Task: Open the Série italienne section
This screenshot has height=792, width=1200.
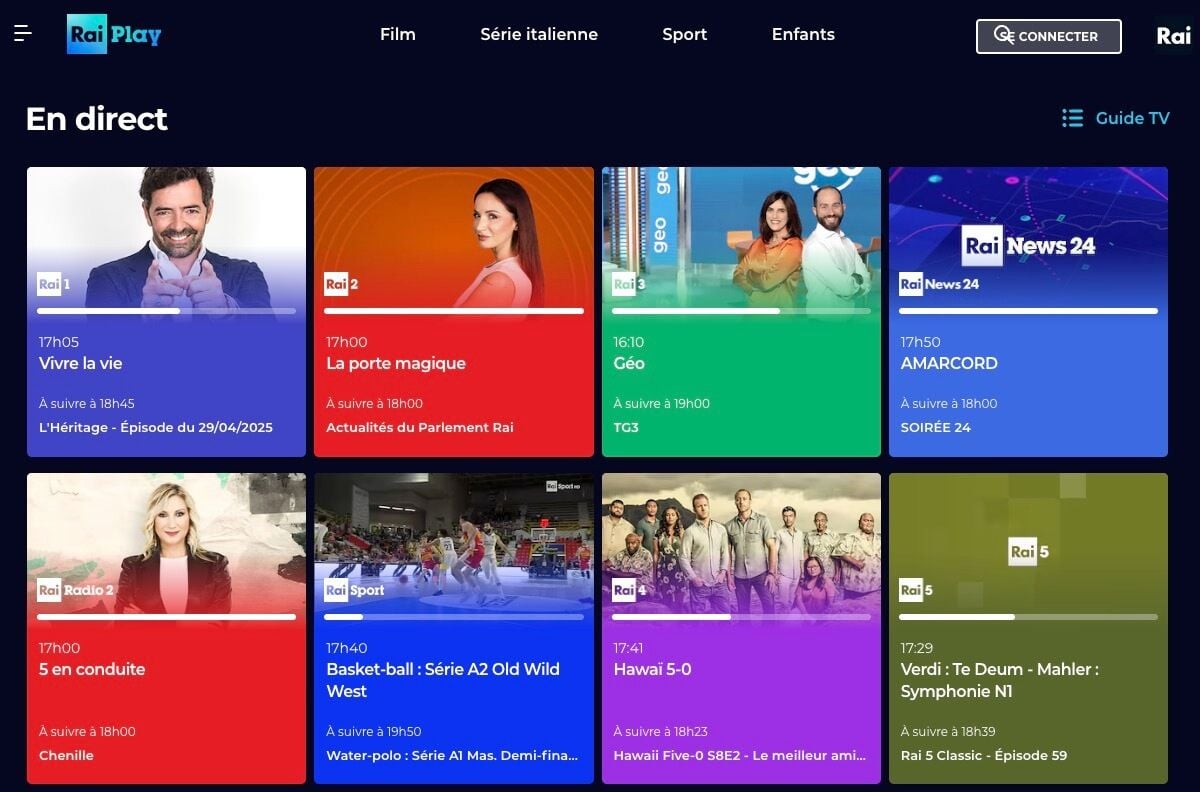Action: point(538,34)
